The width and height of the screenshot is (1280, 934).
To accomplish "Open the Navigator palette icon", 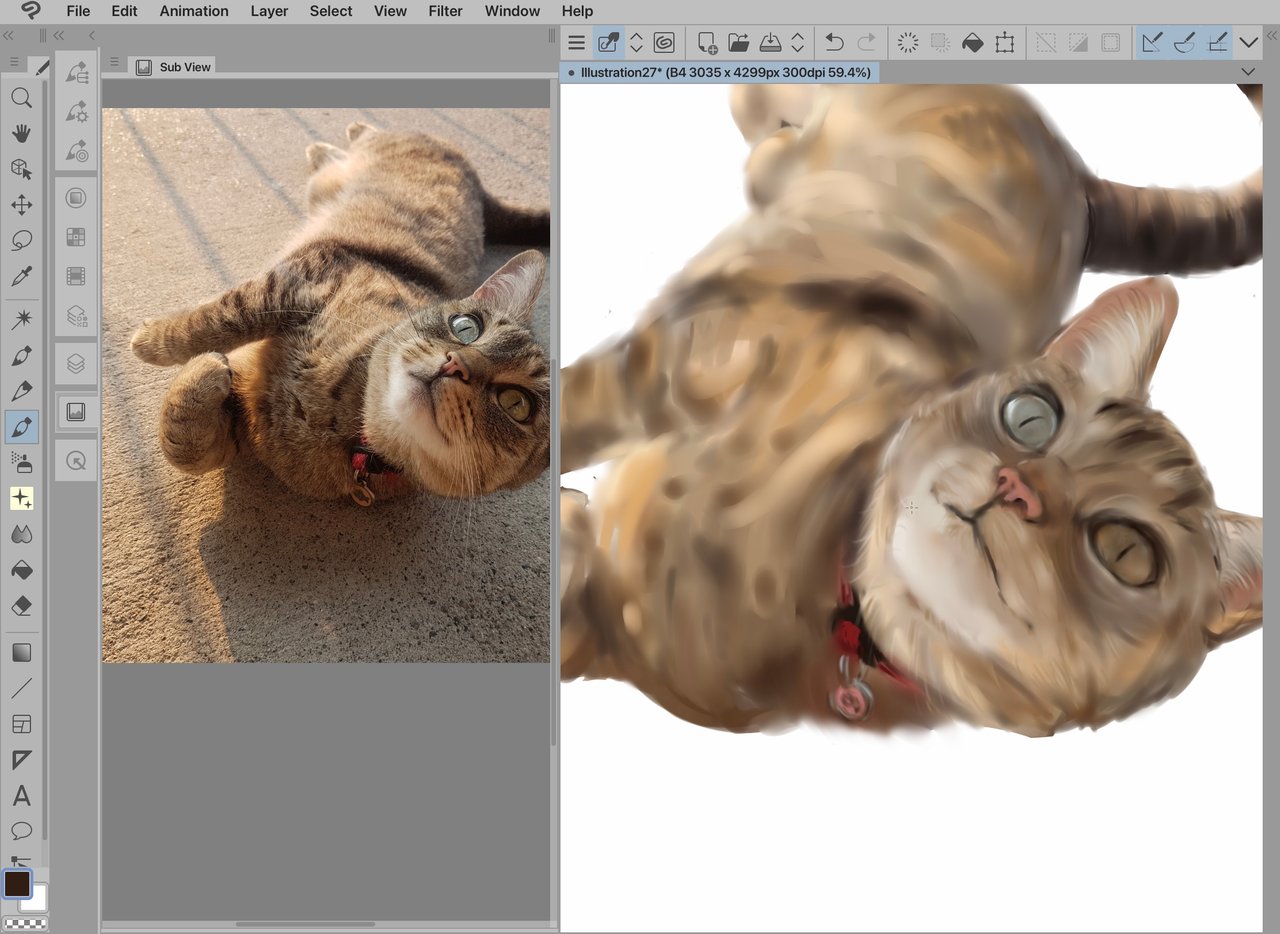I will pyautogui.click(x=76, y=460).
